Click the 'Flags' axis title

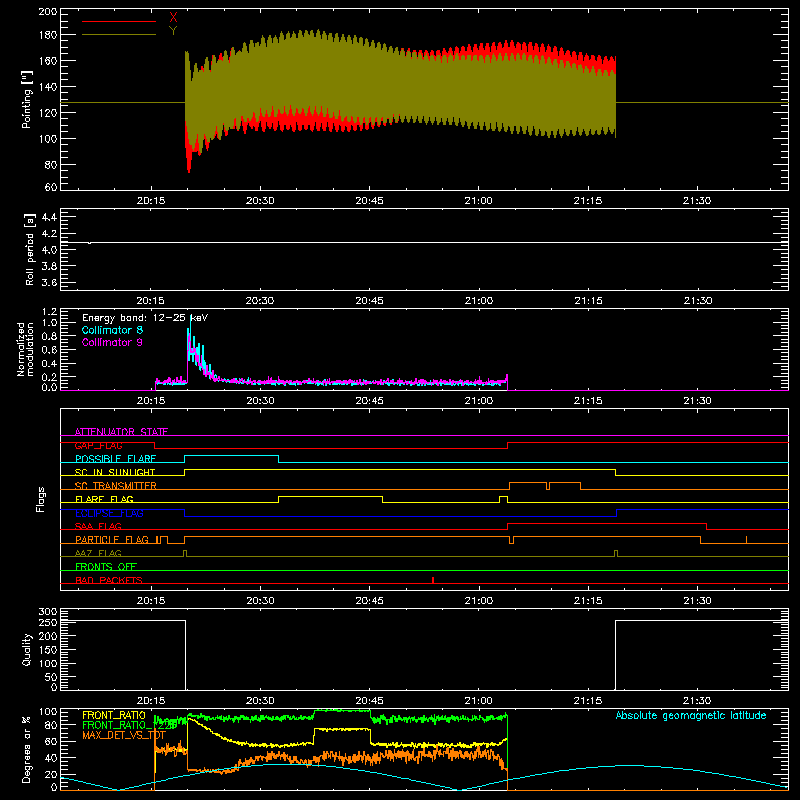[41, 499]
